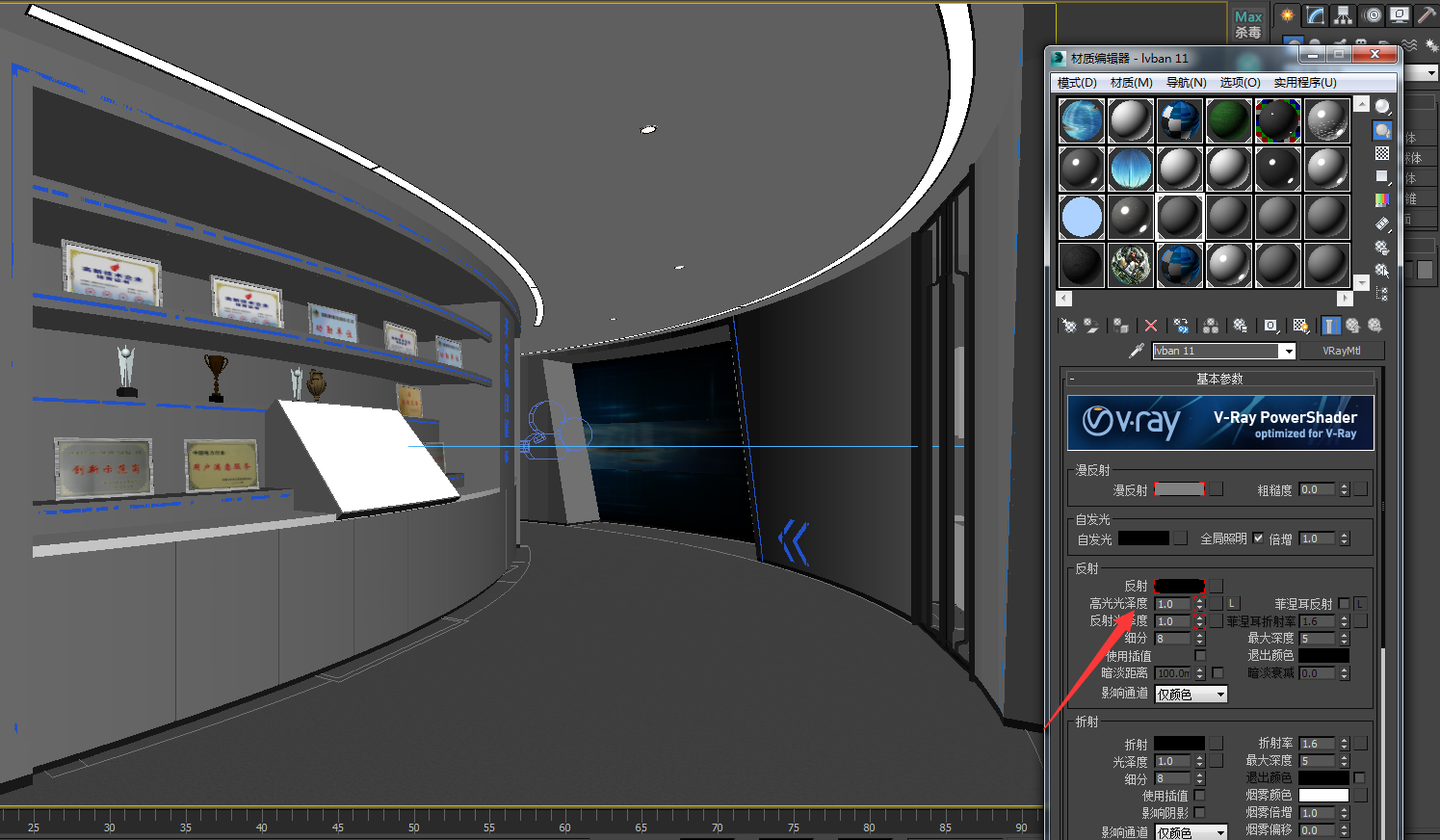Click 最大深度 spinner under 反射
The width and height of the screenshot is (1440, 840).
[1344, 638]
